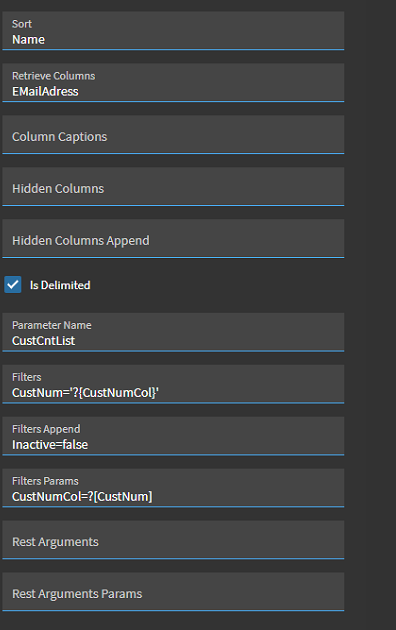Image resolution: width=396 pixels, height=630 pixels.
Task: Click the Is Delimited label text
Action: pyautogui.click(x=60, y=285)
